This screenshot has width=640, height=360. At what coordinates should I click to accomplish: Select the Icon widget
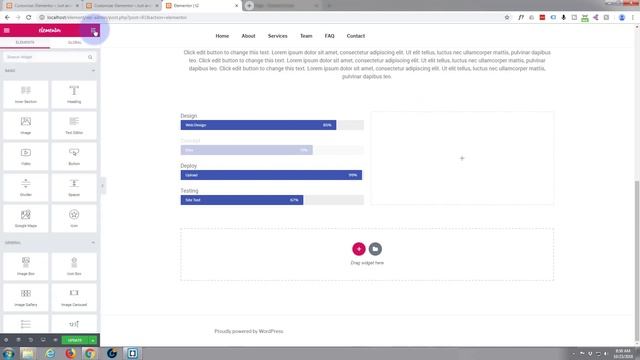[74, 218]
